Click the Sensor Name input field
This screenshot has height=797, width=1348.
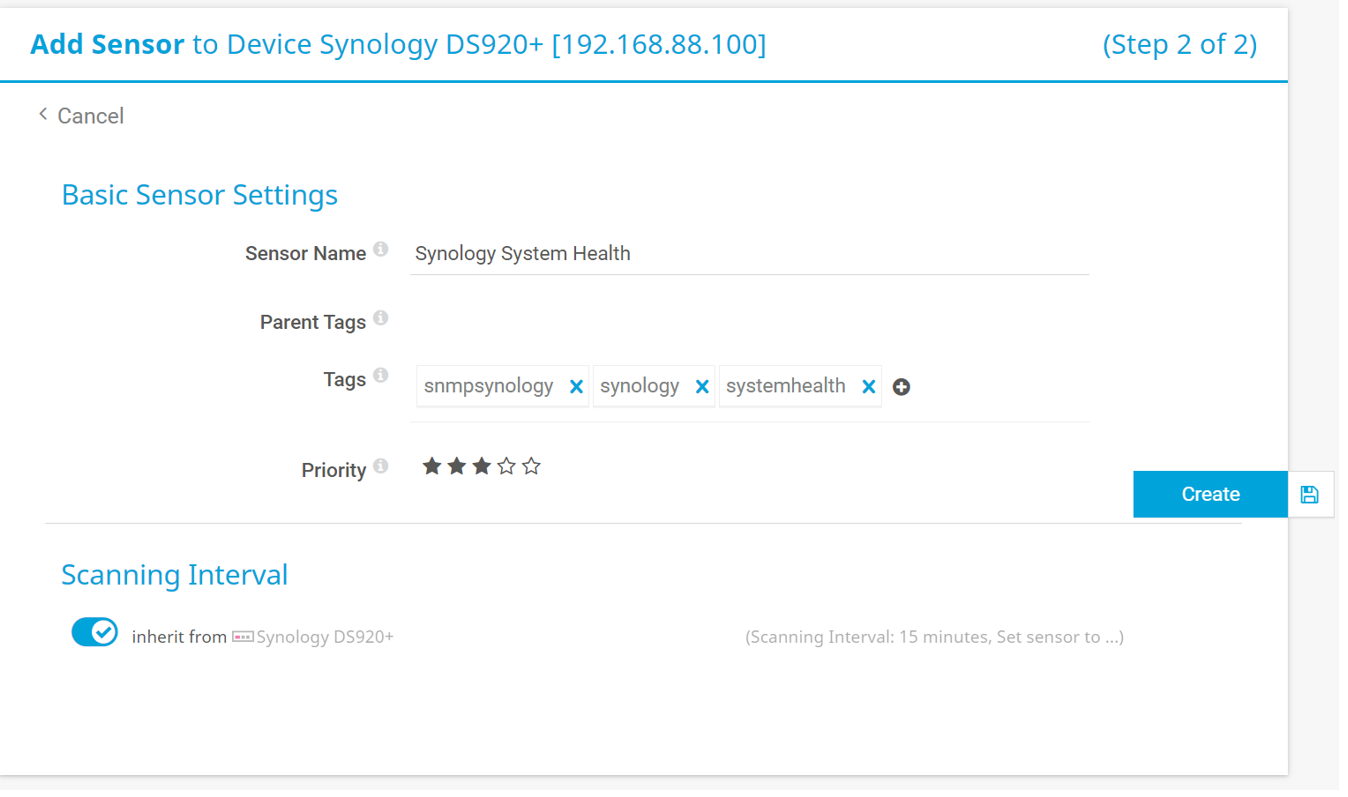[x=700, y=253]
